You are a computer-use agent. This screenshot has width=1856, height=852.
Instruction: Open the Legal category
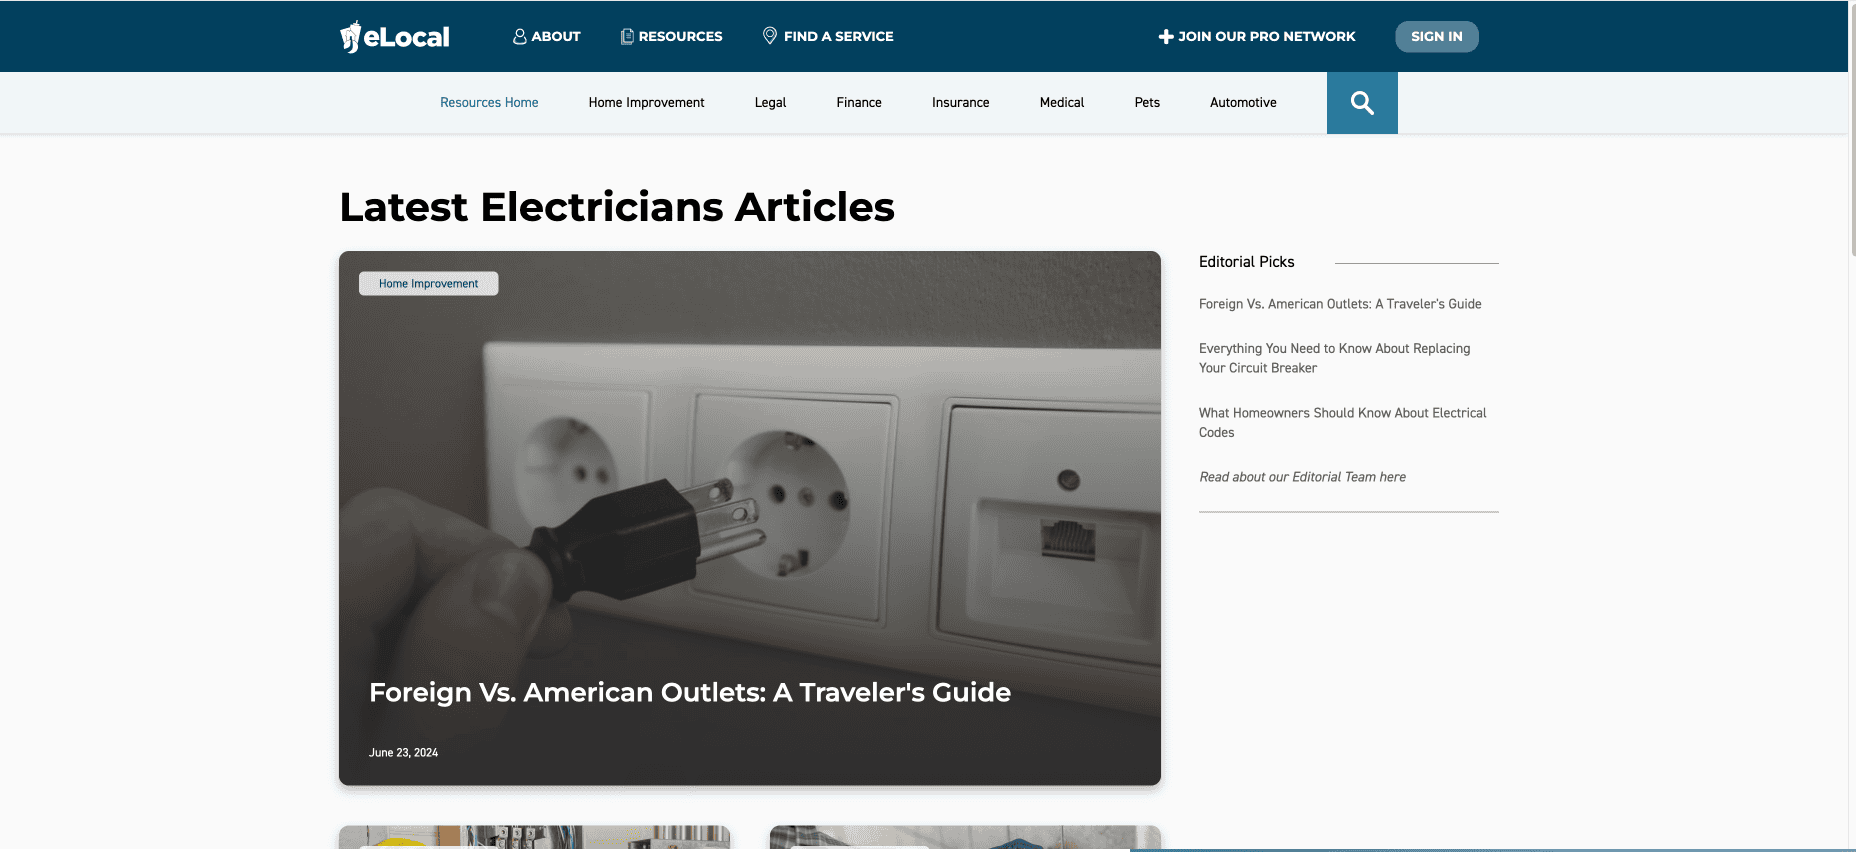coord(770,103)
